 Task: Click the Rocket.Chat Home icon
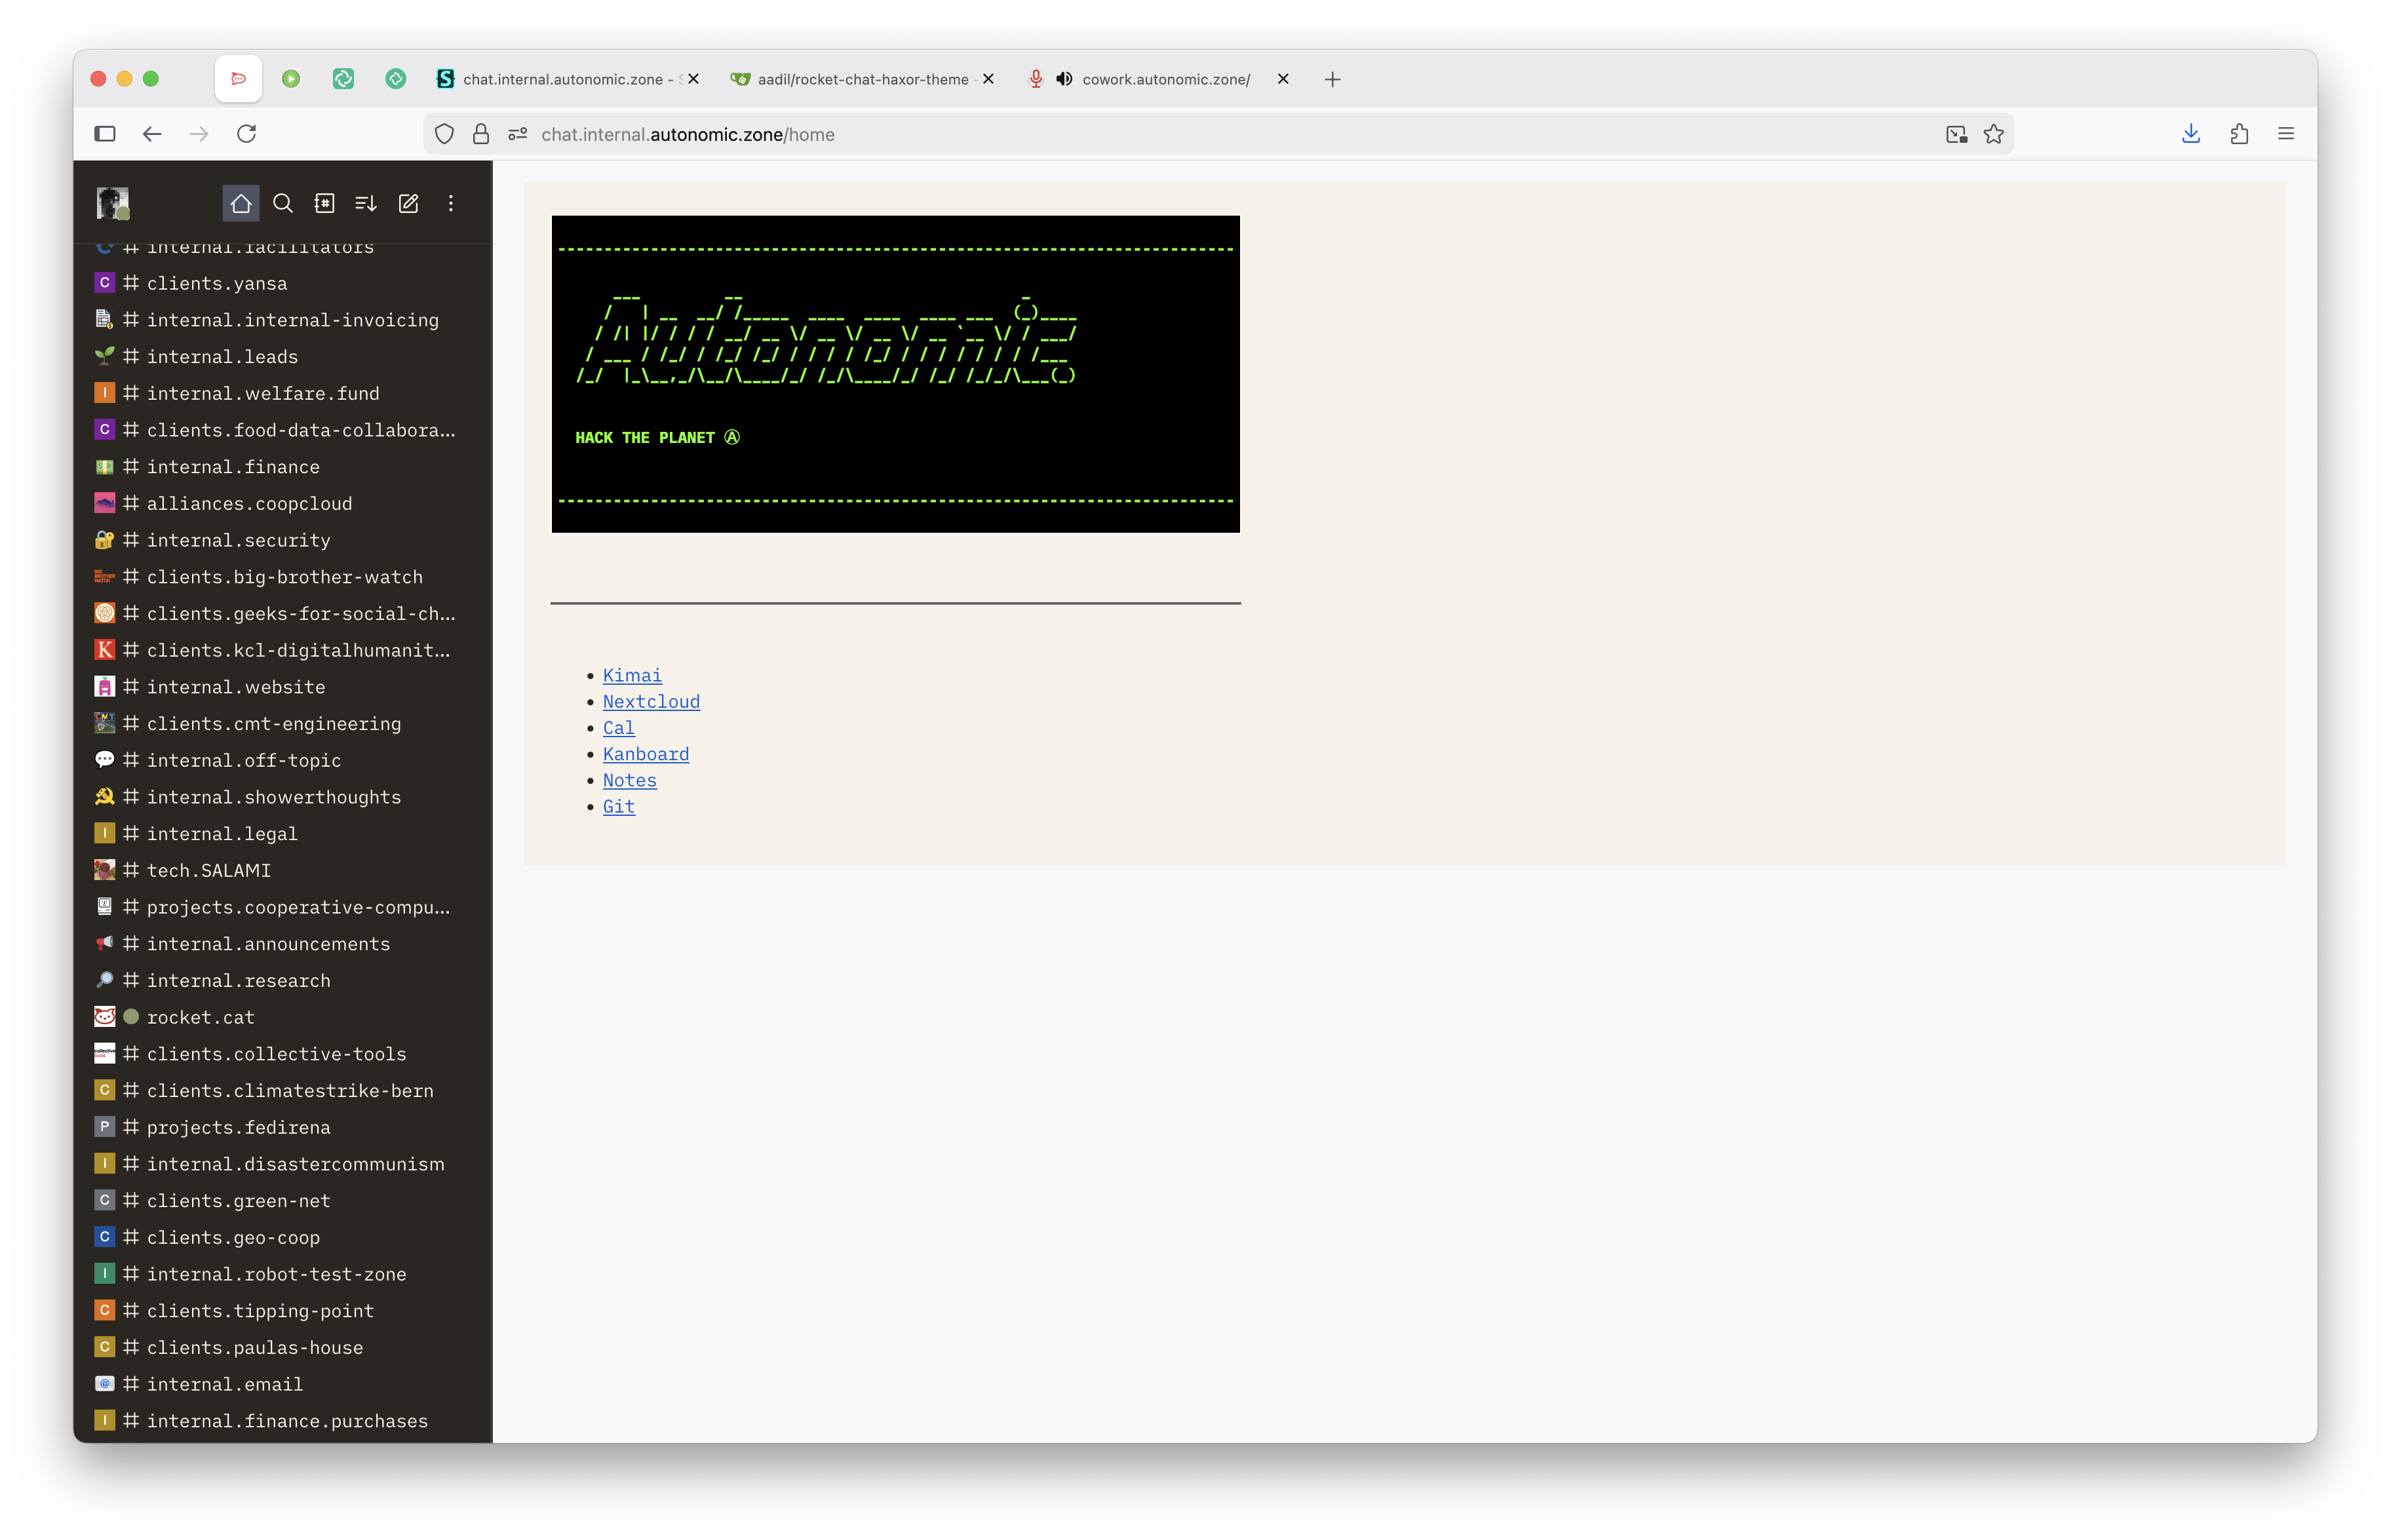pyautogui.click(x=240, y=204)
